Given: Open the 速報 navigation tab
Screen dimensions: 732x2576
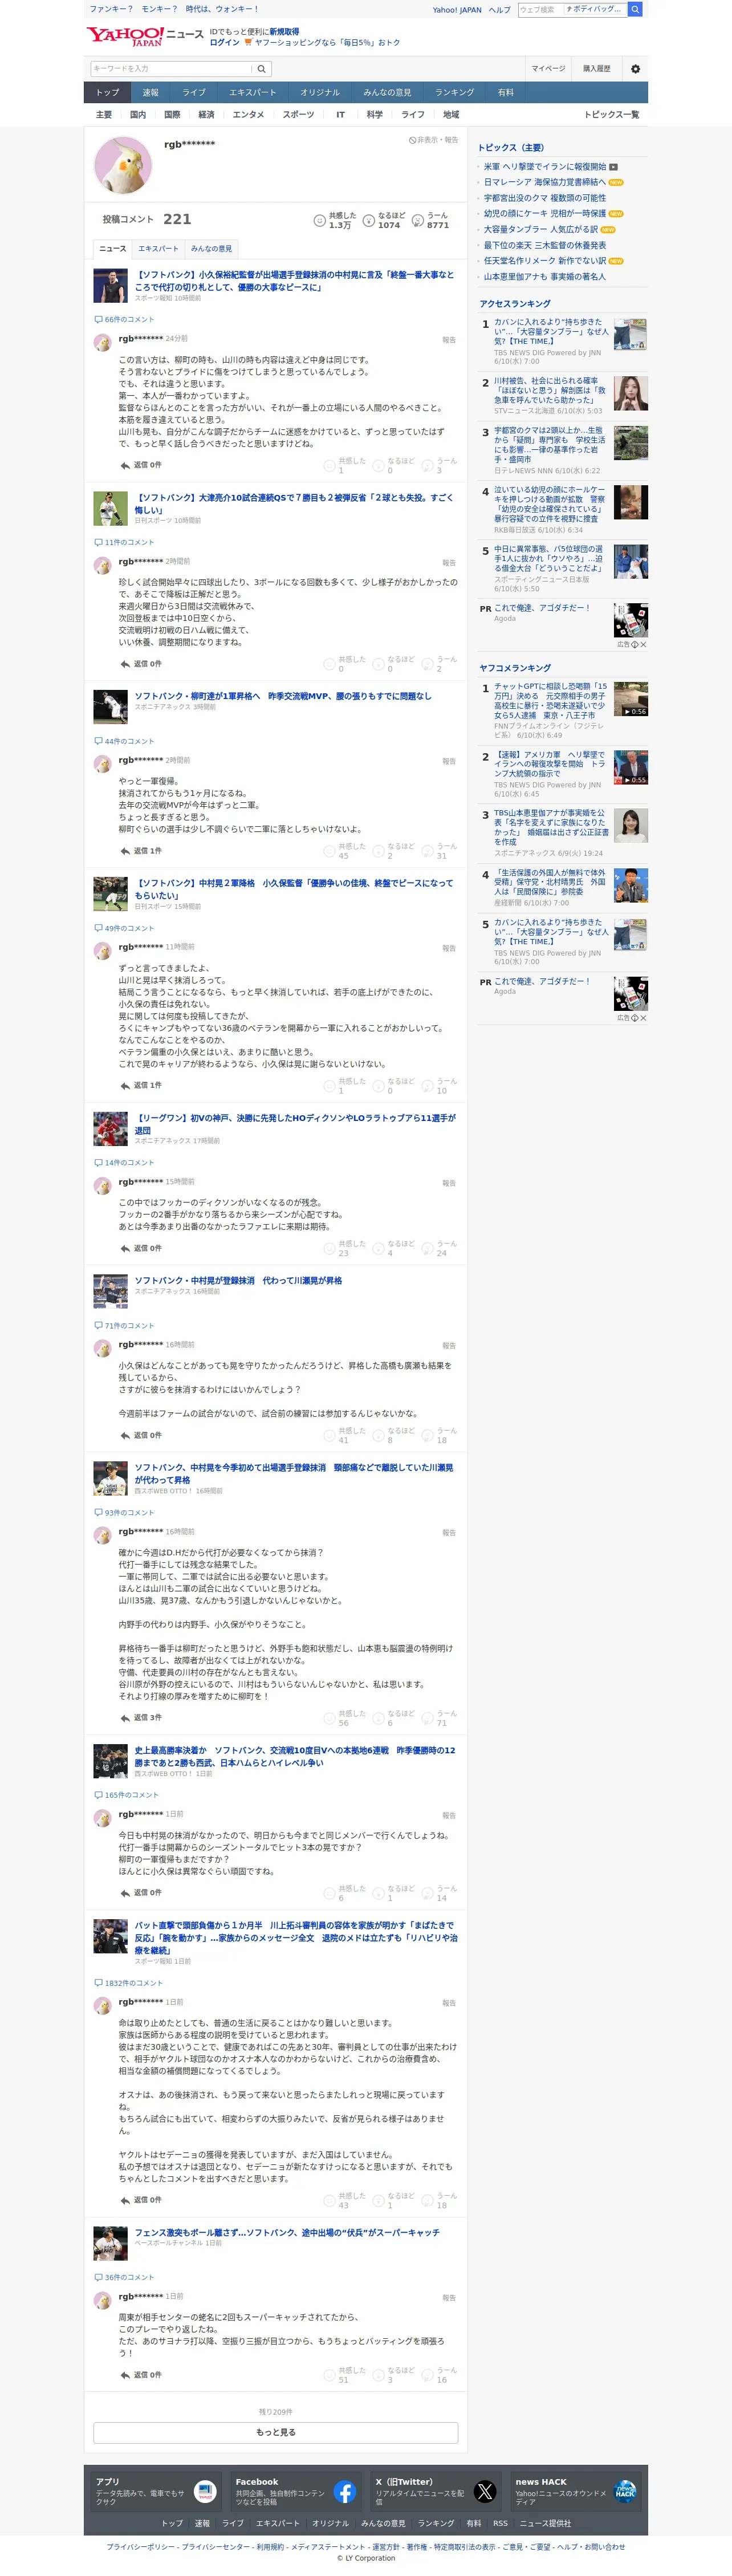Looking at the screenshot, I should click(x=150, y=93).
